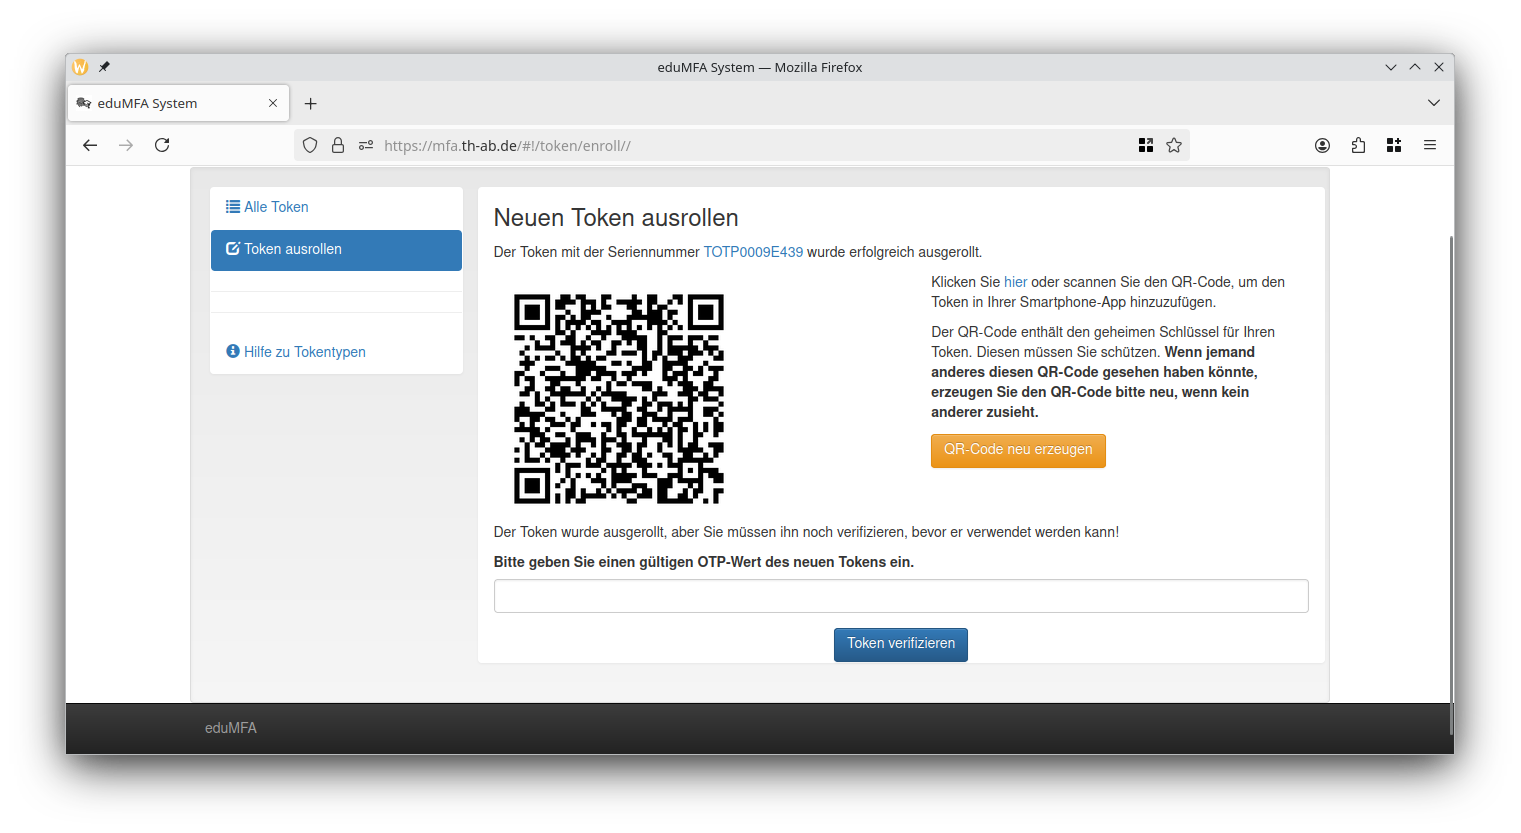
Task: Open a new tab with the plus button
Action: pyautogui.click(x=311, y=103)
